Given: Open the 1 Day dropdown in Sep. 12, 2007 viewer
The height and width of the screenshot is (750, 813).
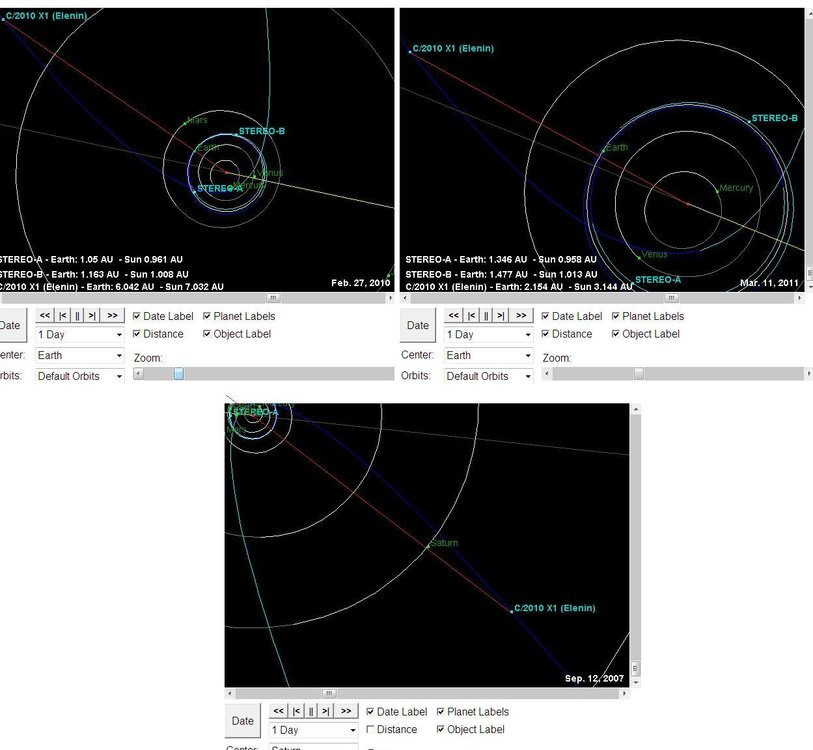Looking at the screenshot, I should pos(313,731).
